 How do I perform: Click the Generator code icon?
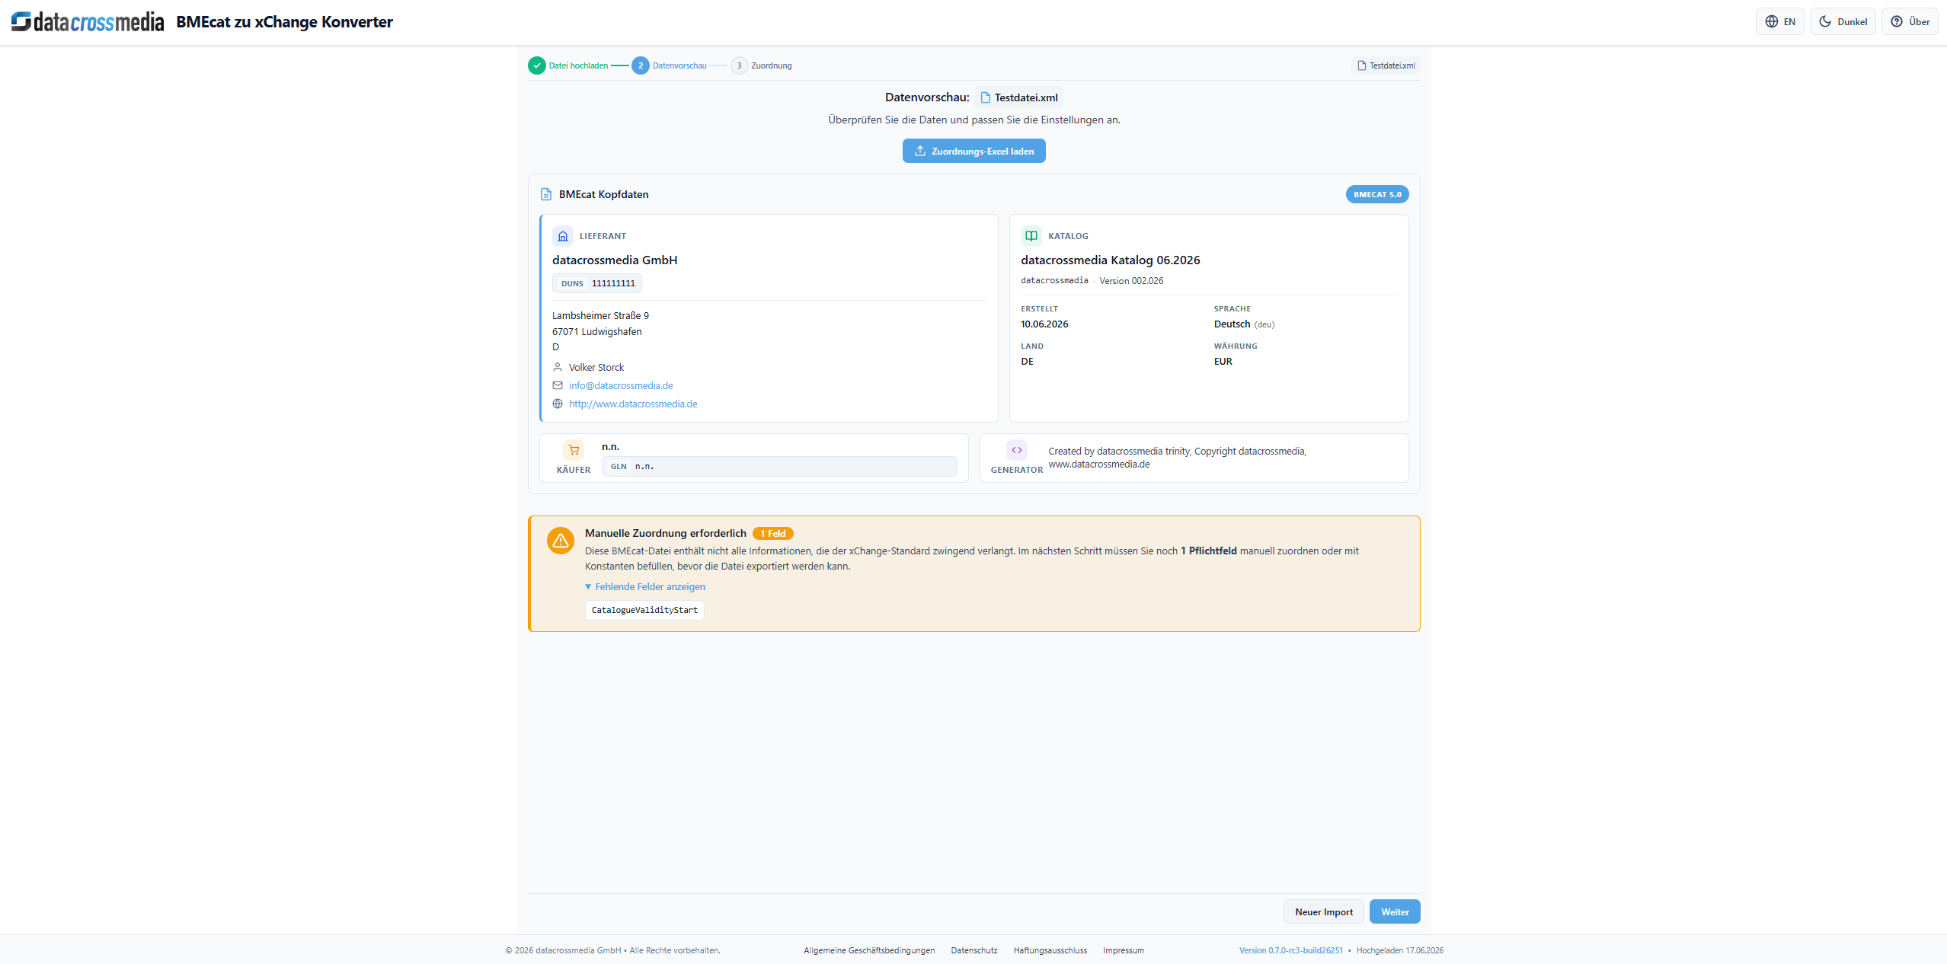point(1017,450)
